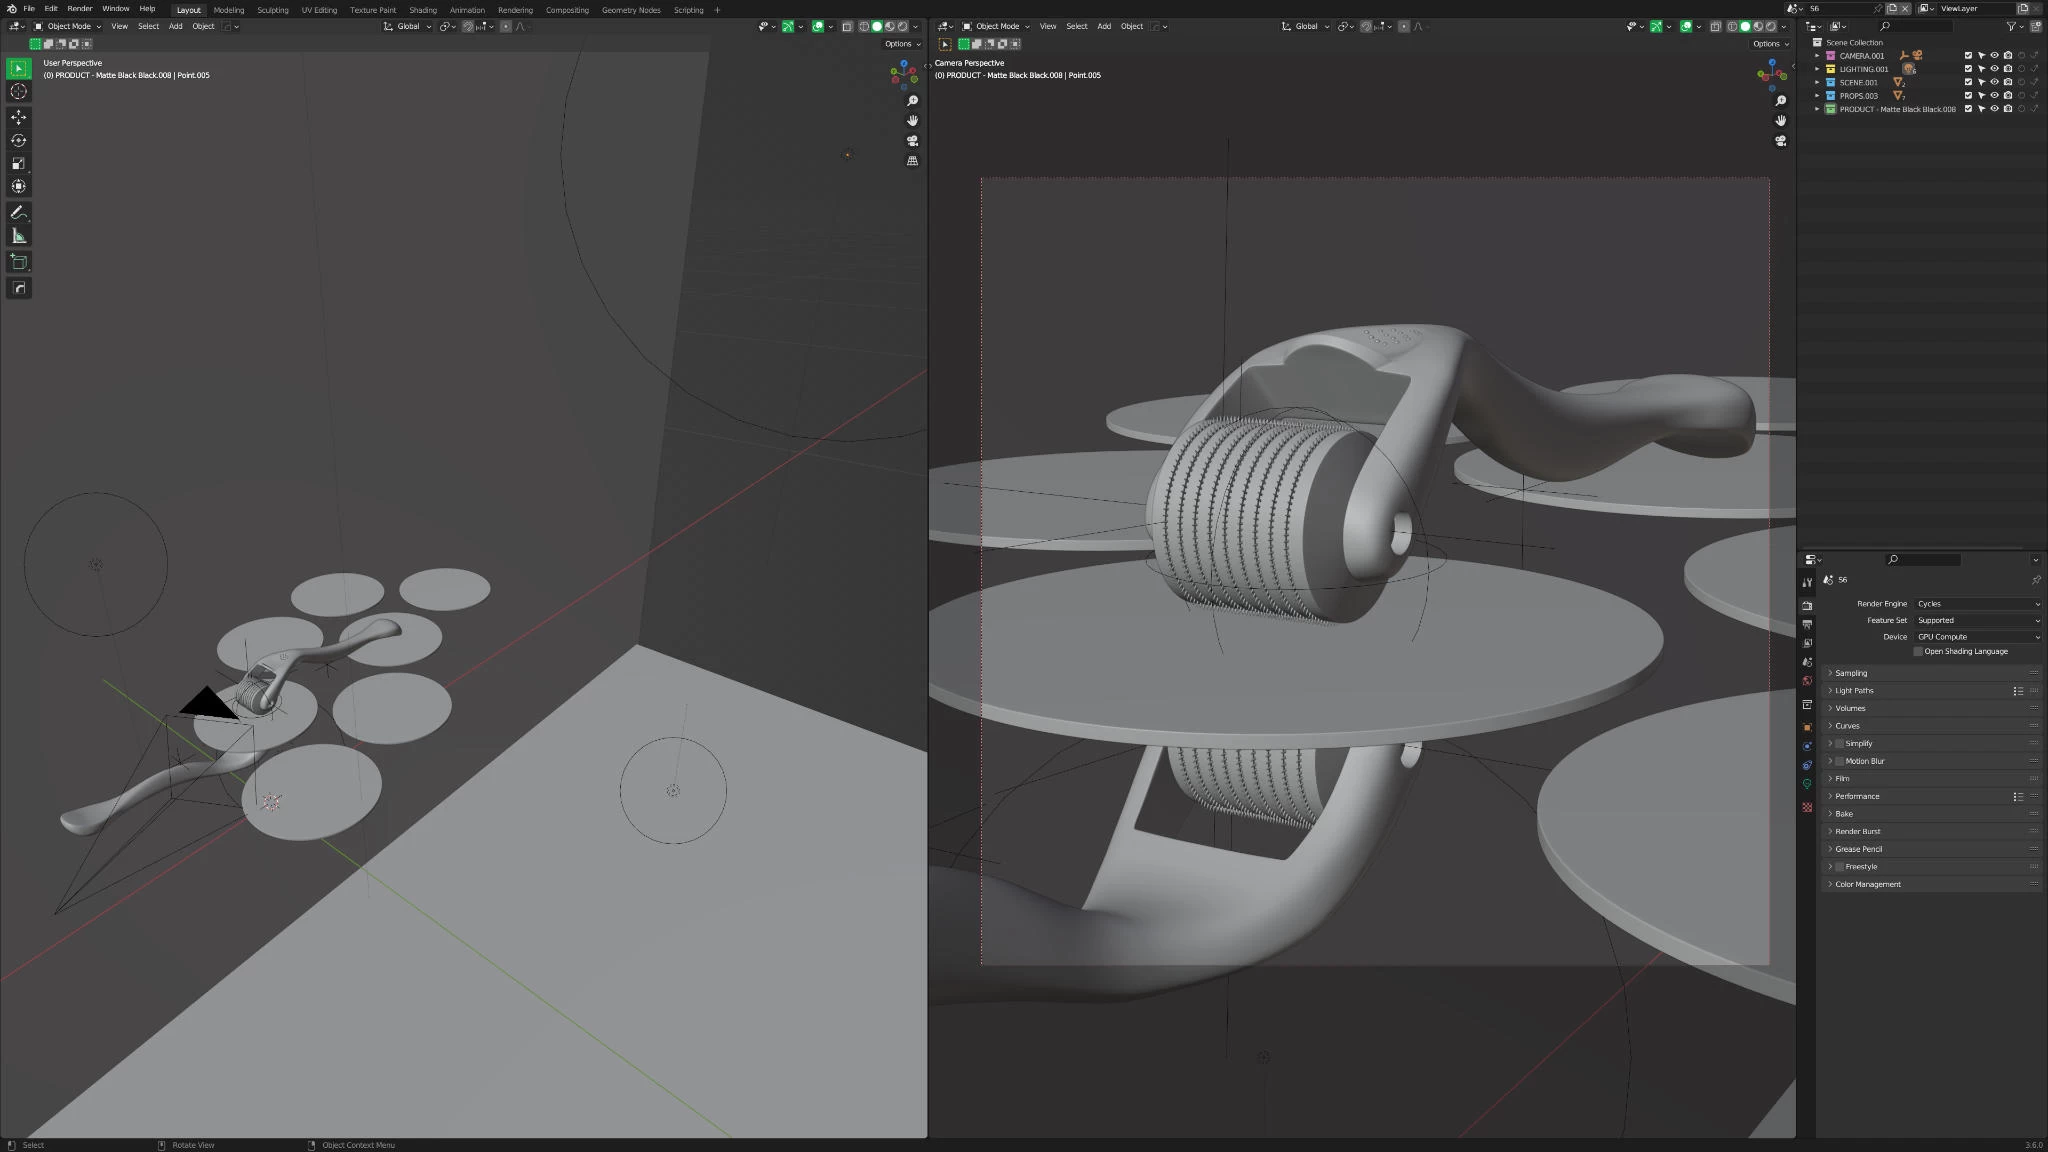Viewport: 2048px width, 1152px height.
Task: Open the Color Management panel
Action: pyautogui.click(x=1866, y=884)
